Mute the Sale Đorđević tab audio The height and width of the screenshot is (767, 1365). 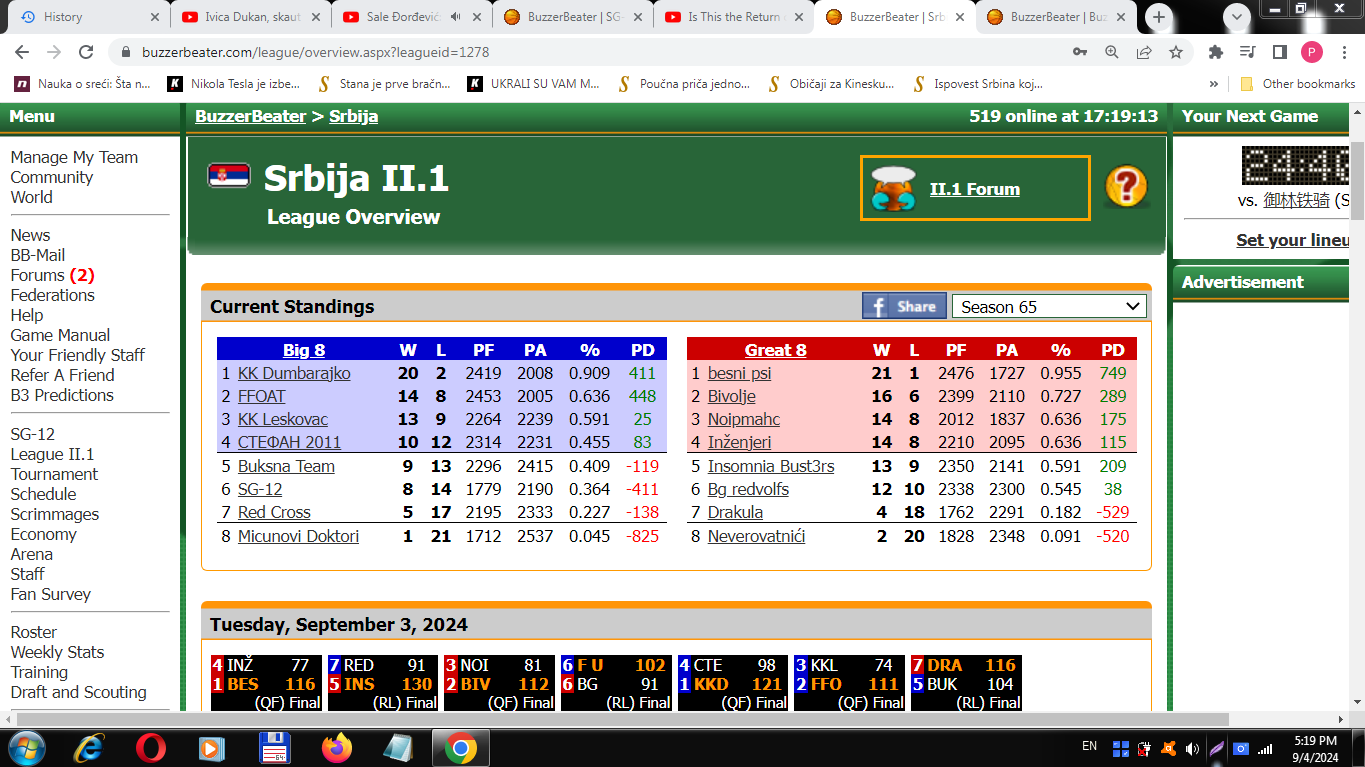point(456,17)
